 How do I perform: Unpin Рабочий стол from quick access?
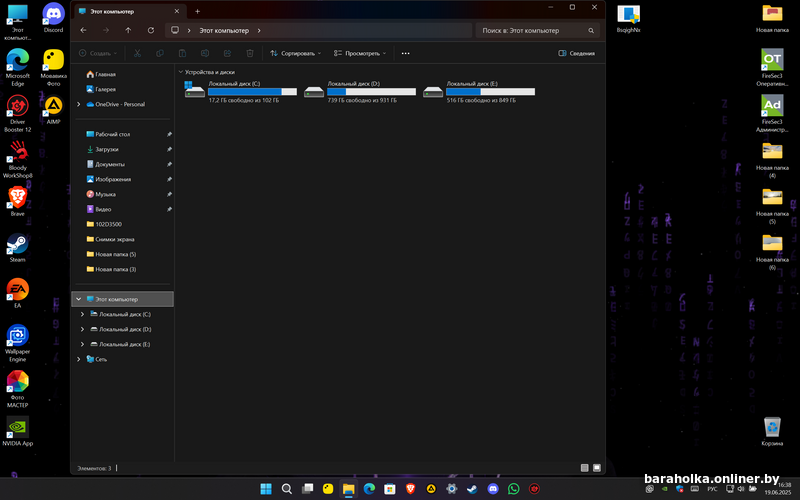169,134
